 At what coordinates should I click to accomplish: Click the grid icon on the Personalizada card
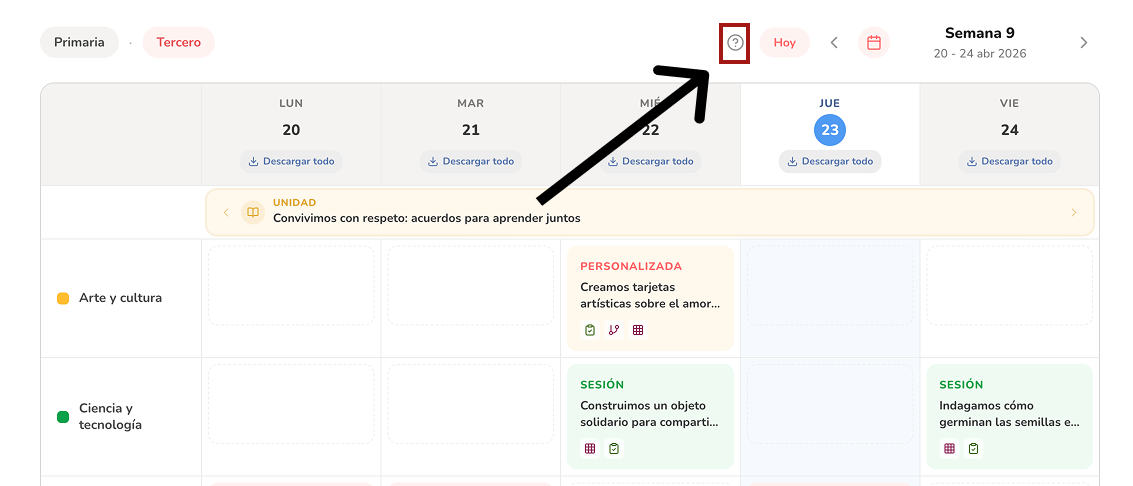tap(638, 330)
